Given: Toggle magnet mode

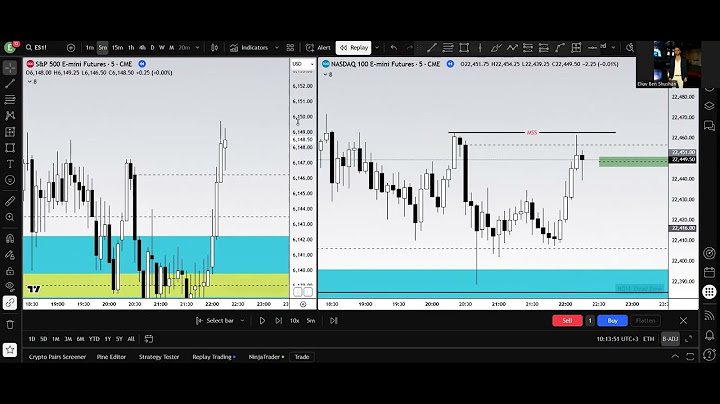Looking at the screenshot, I should (x=10, y=238).
